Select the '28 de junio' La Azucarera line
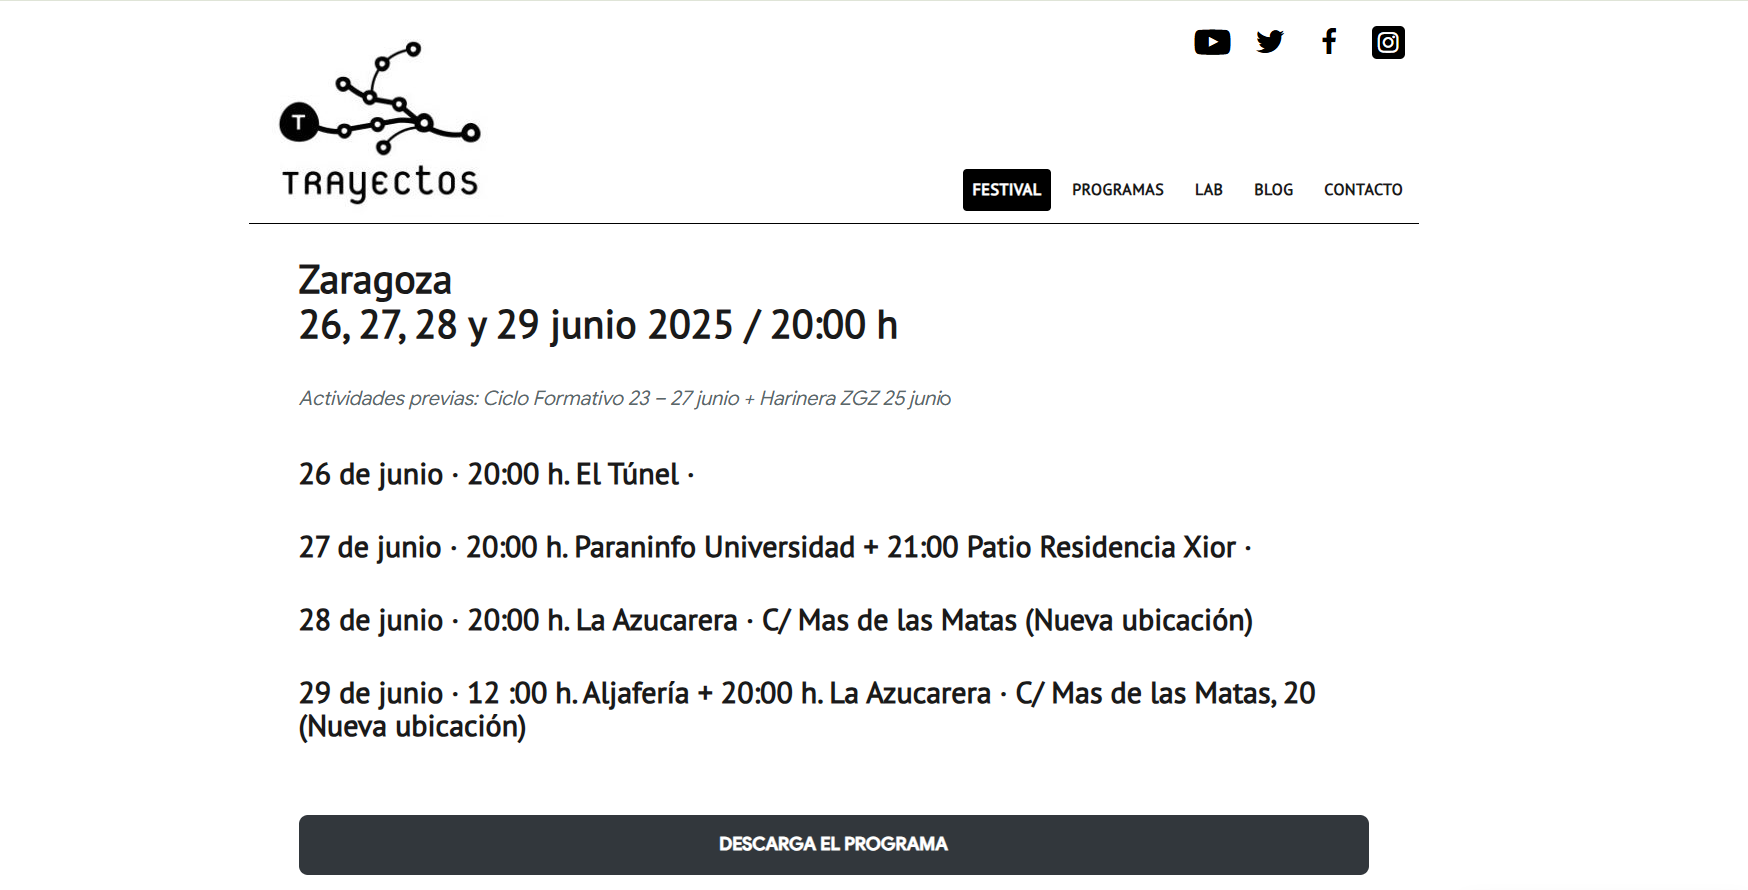The image size is (1748, 890). [x=776, y=620]
